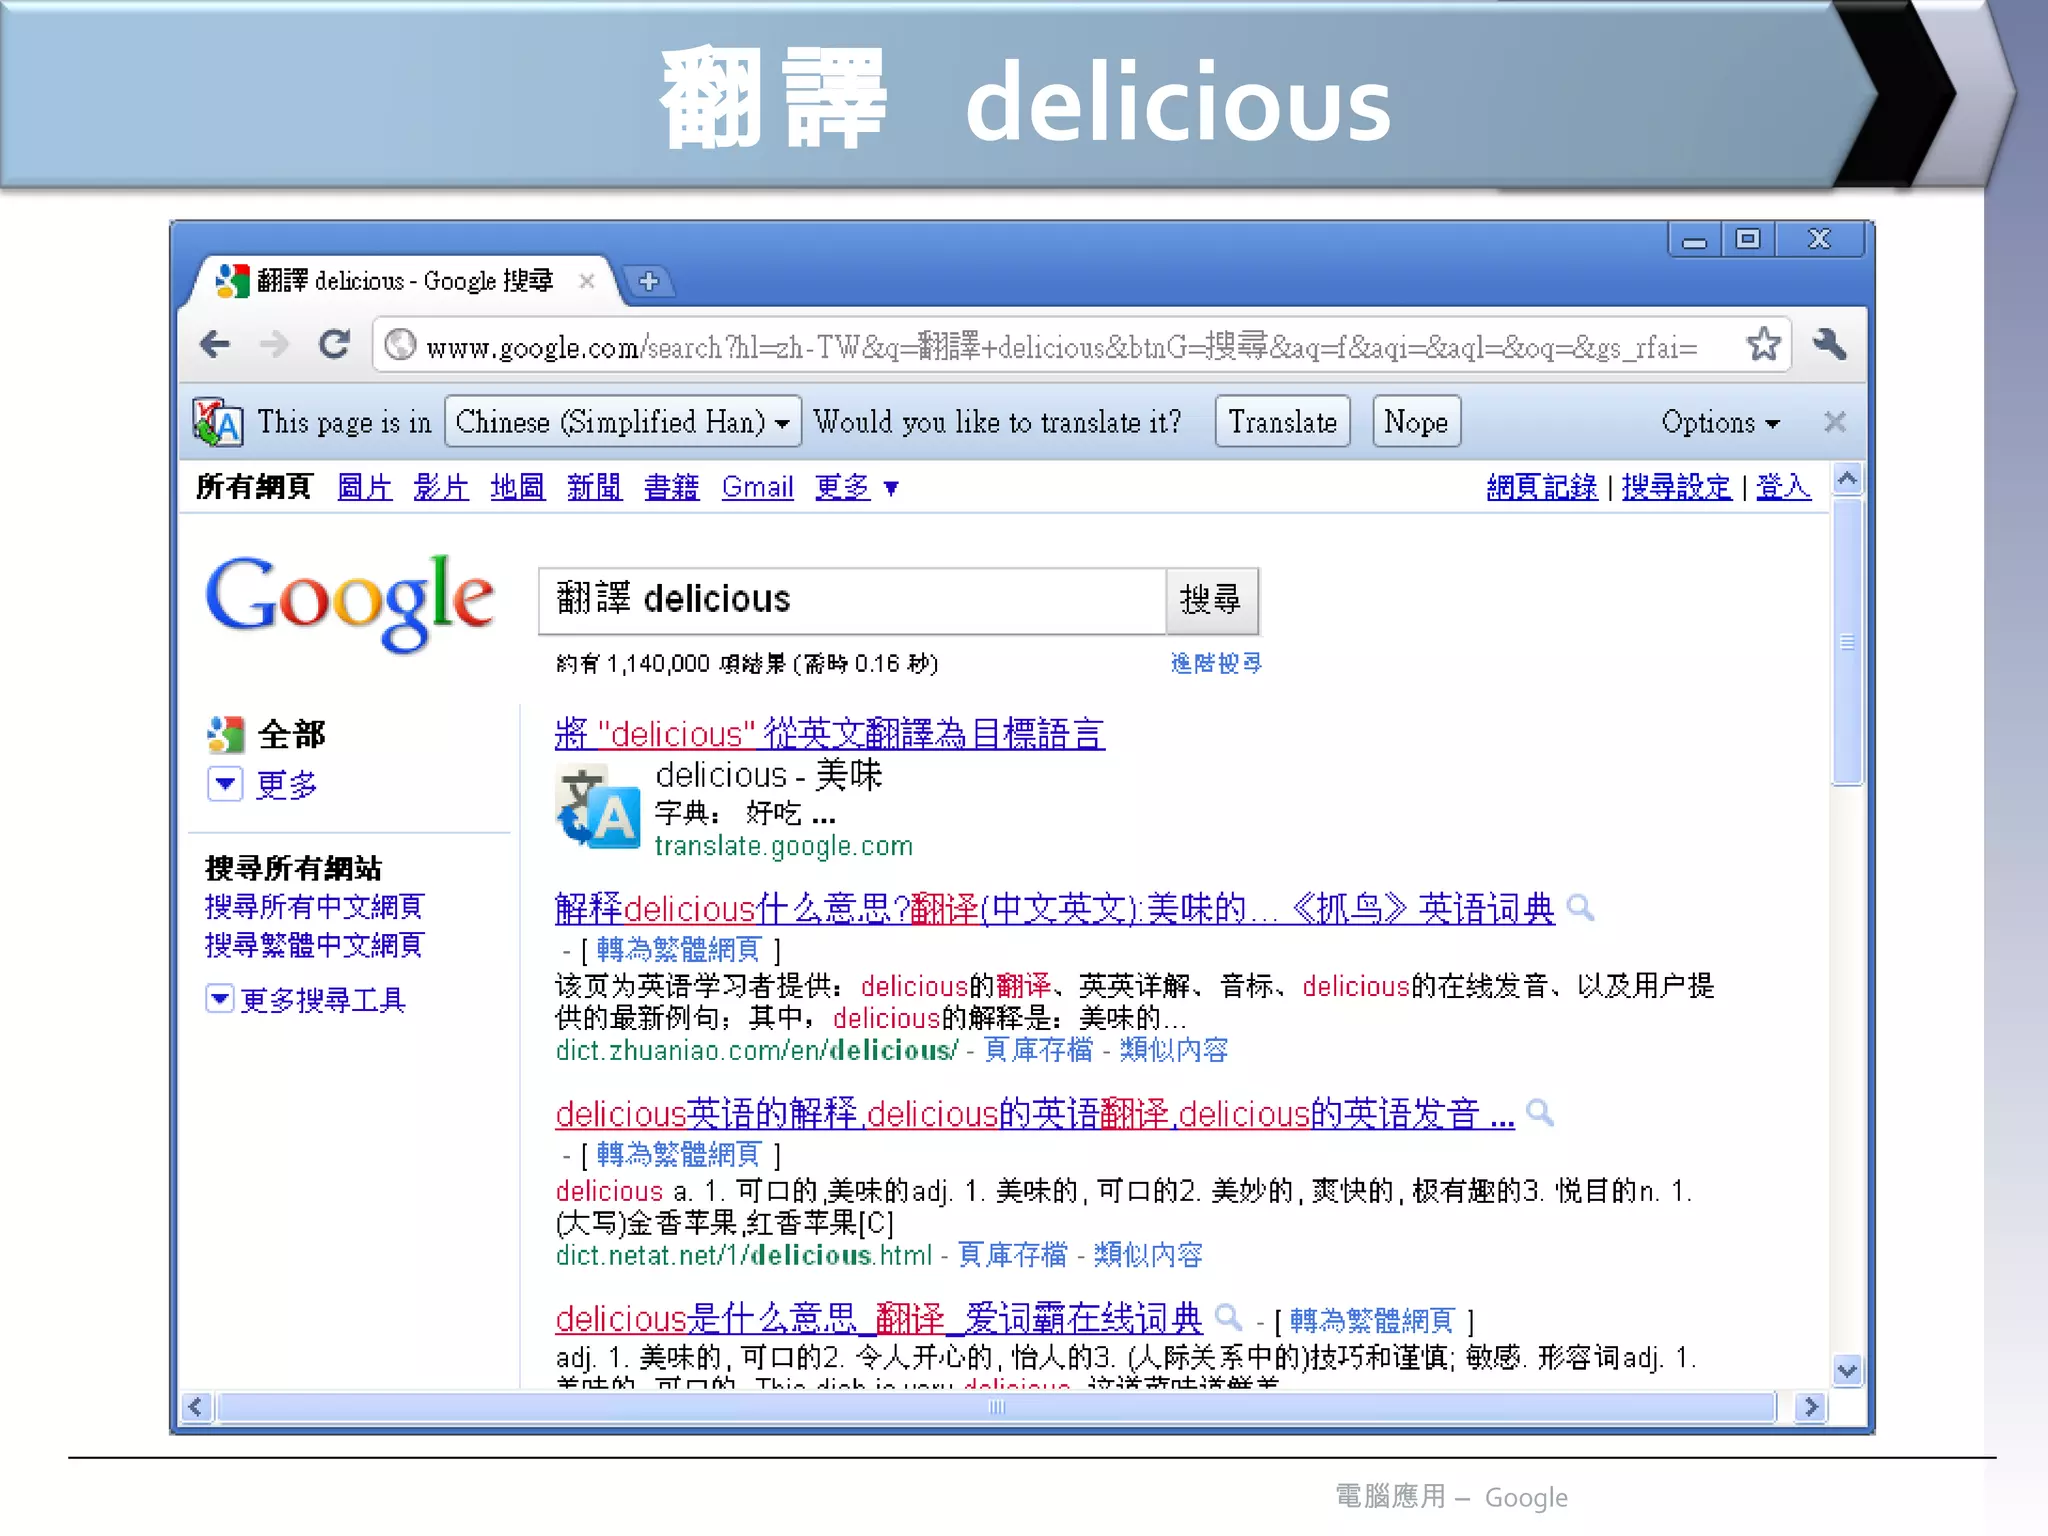Click 轉為繁體網頁 under delicious英语的解释 result

(678, 1154)
